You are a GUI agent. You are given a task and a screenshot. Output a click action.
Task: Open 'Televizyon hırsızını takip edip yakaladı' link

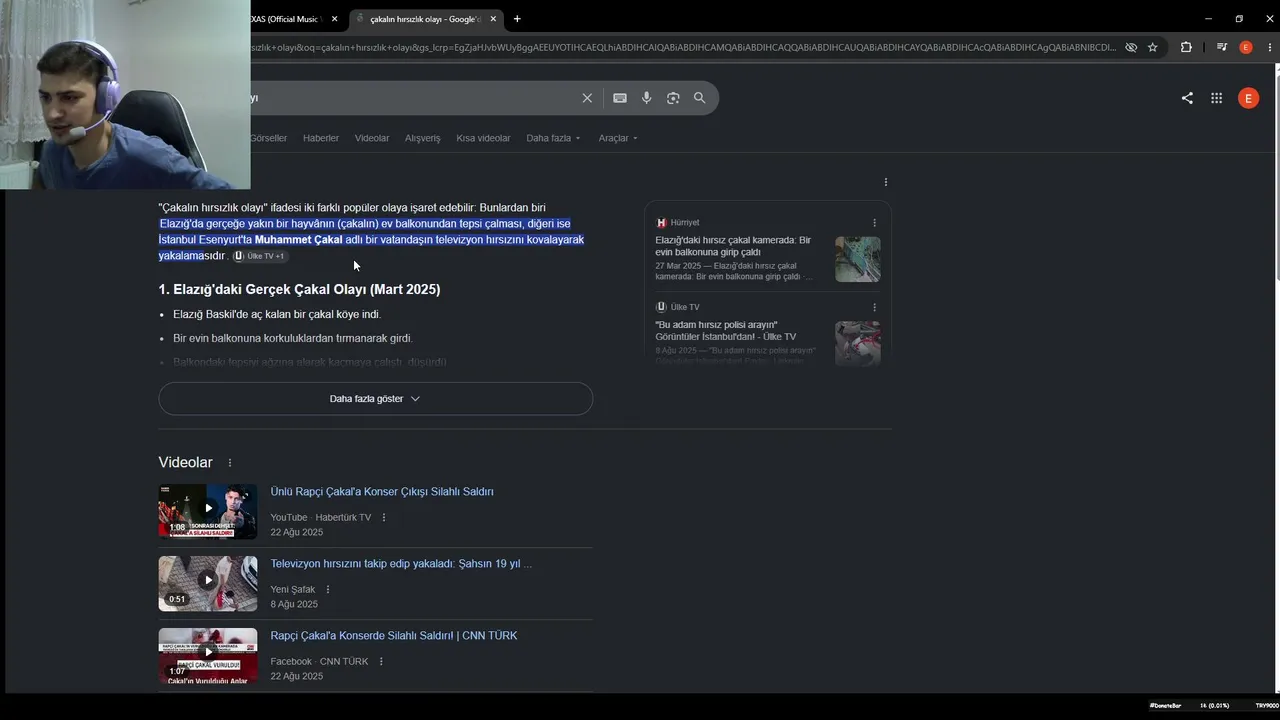pyautogui.click(x=401, y=564)
